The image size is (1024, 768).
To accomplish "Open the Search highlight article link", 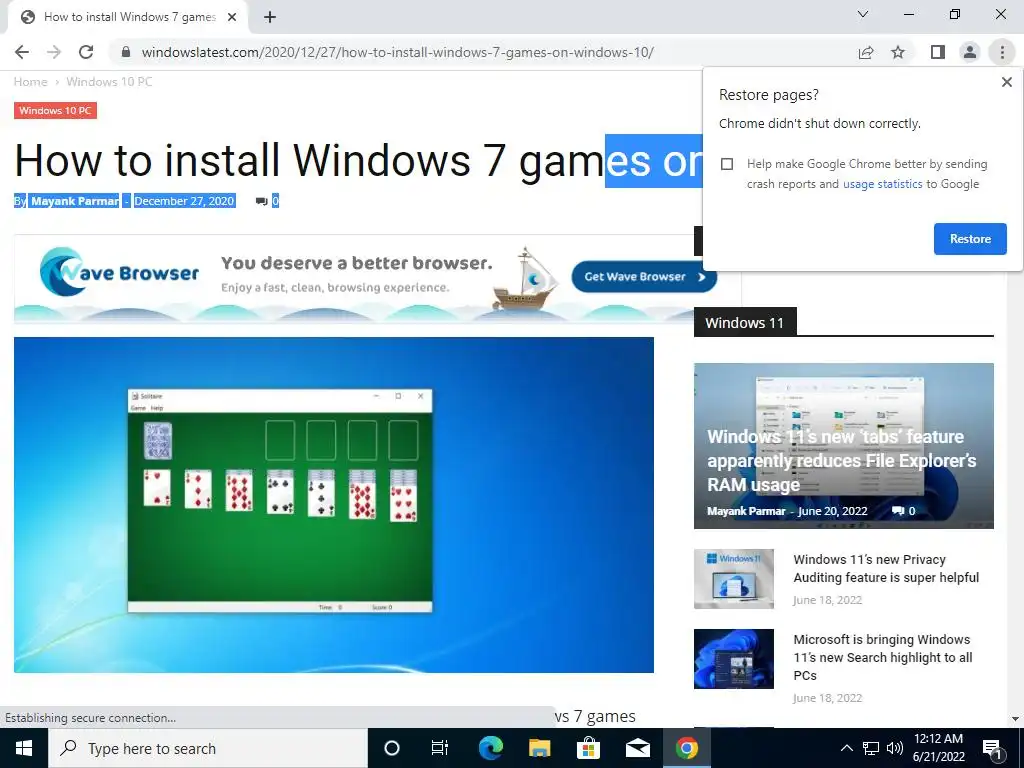I will pyautogui.click(x=882, y=657).
